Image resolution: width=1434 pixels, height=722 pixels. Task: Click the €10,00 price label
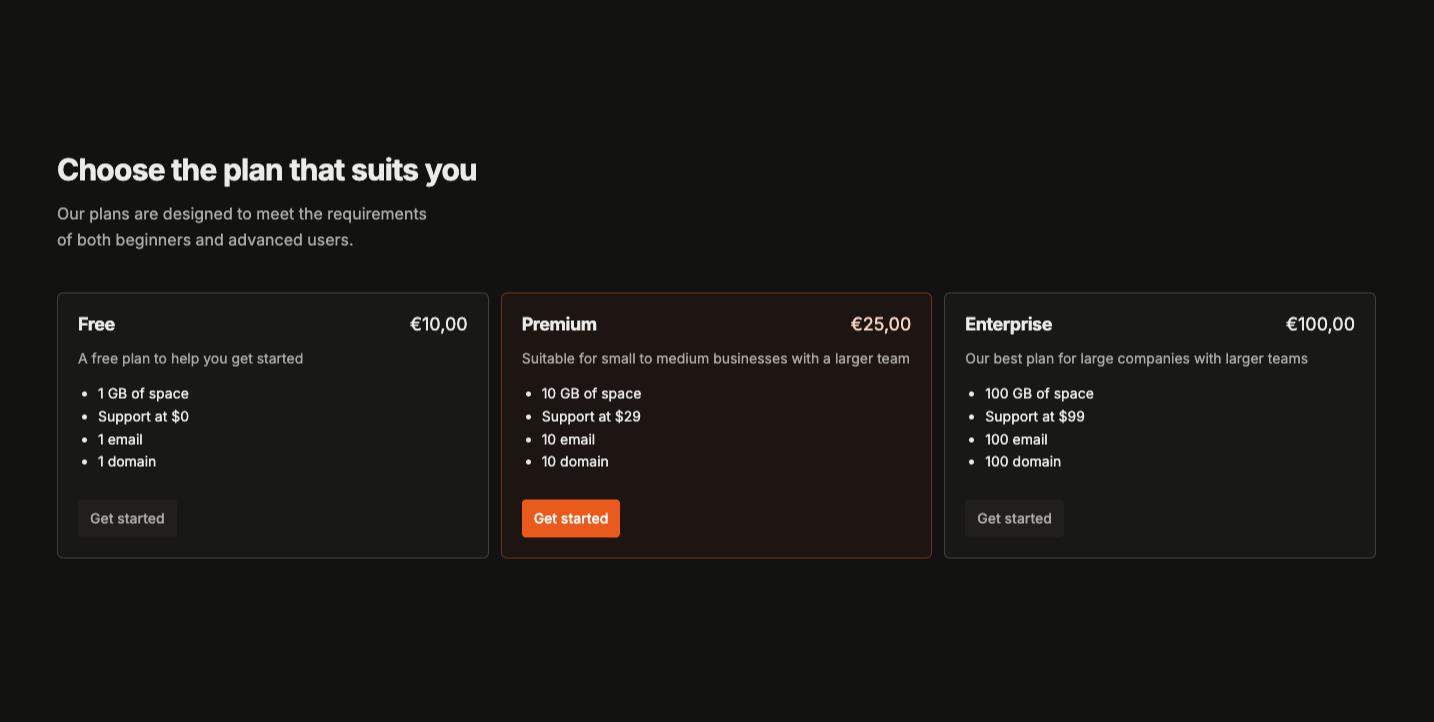[x=438, y=324]
